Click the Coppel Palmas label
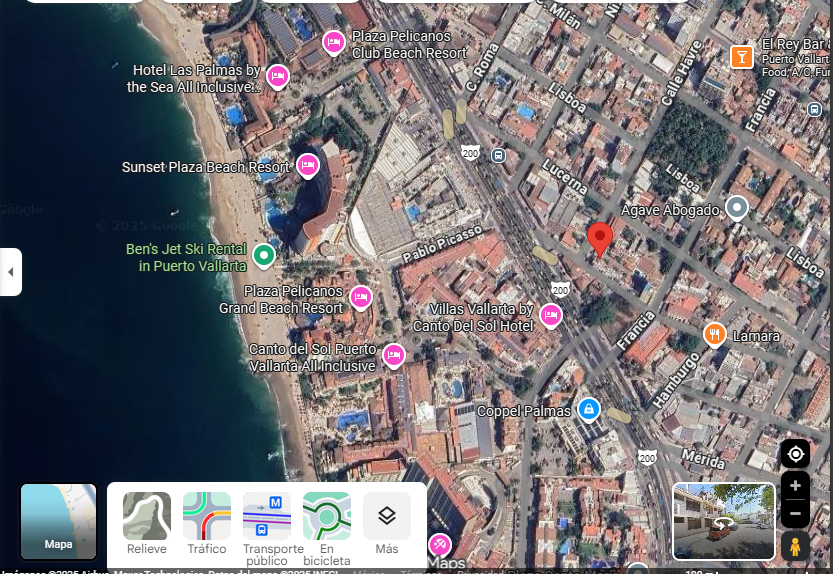 tap(523, 411)
